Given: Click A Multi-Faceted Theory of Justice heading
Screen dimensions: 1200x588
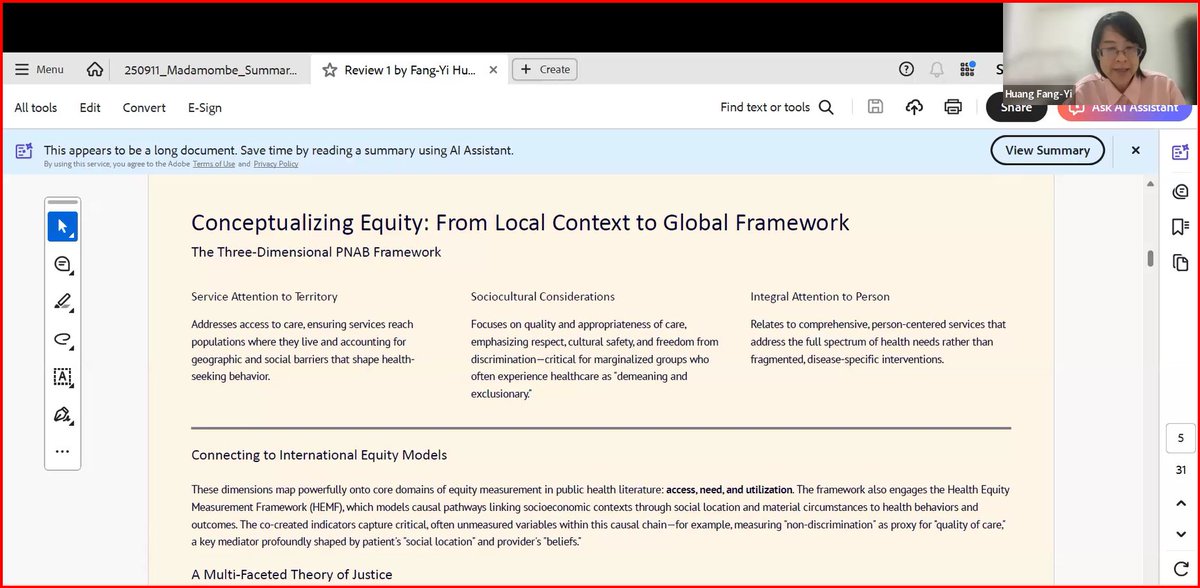Looking at the screenshot, I should 292,574.
